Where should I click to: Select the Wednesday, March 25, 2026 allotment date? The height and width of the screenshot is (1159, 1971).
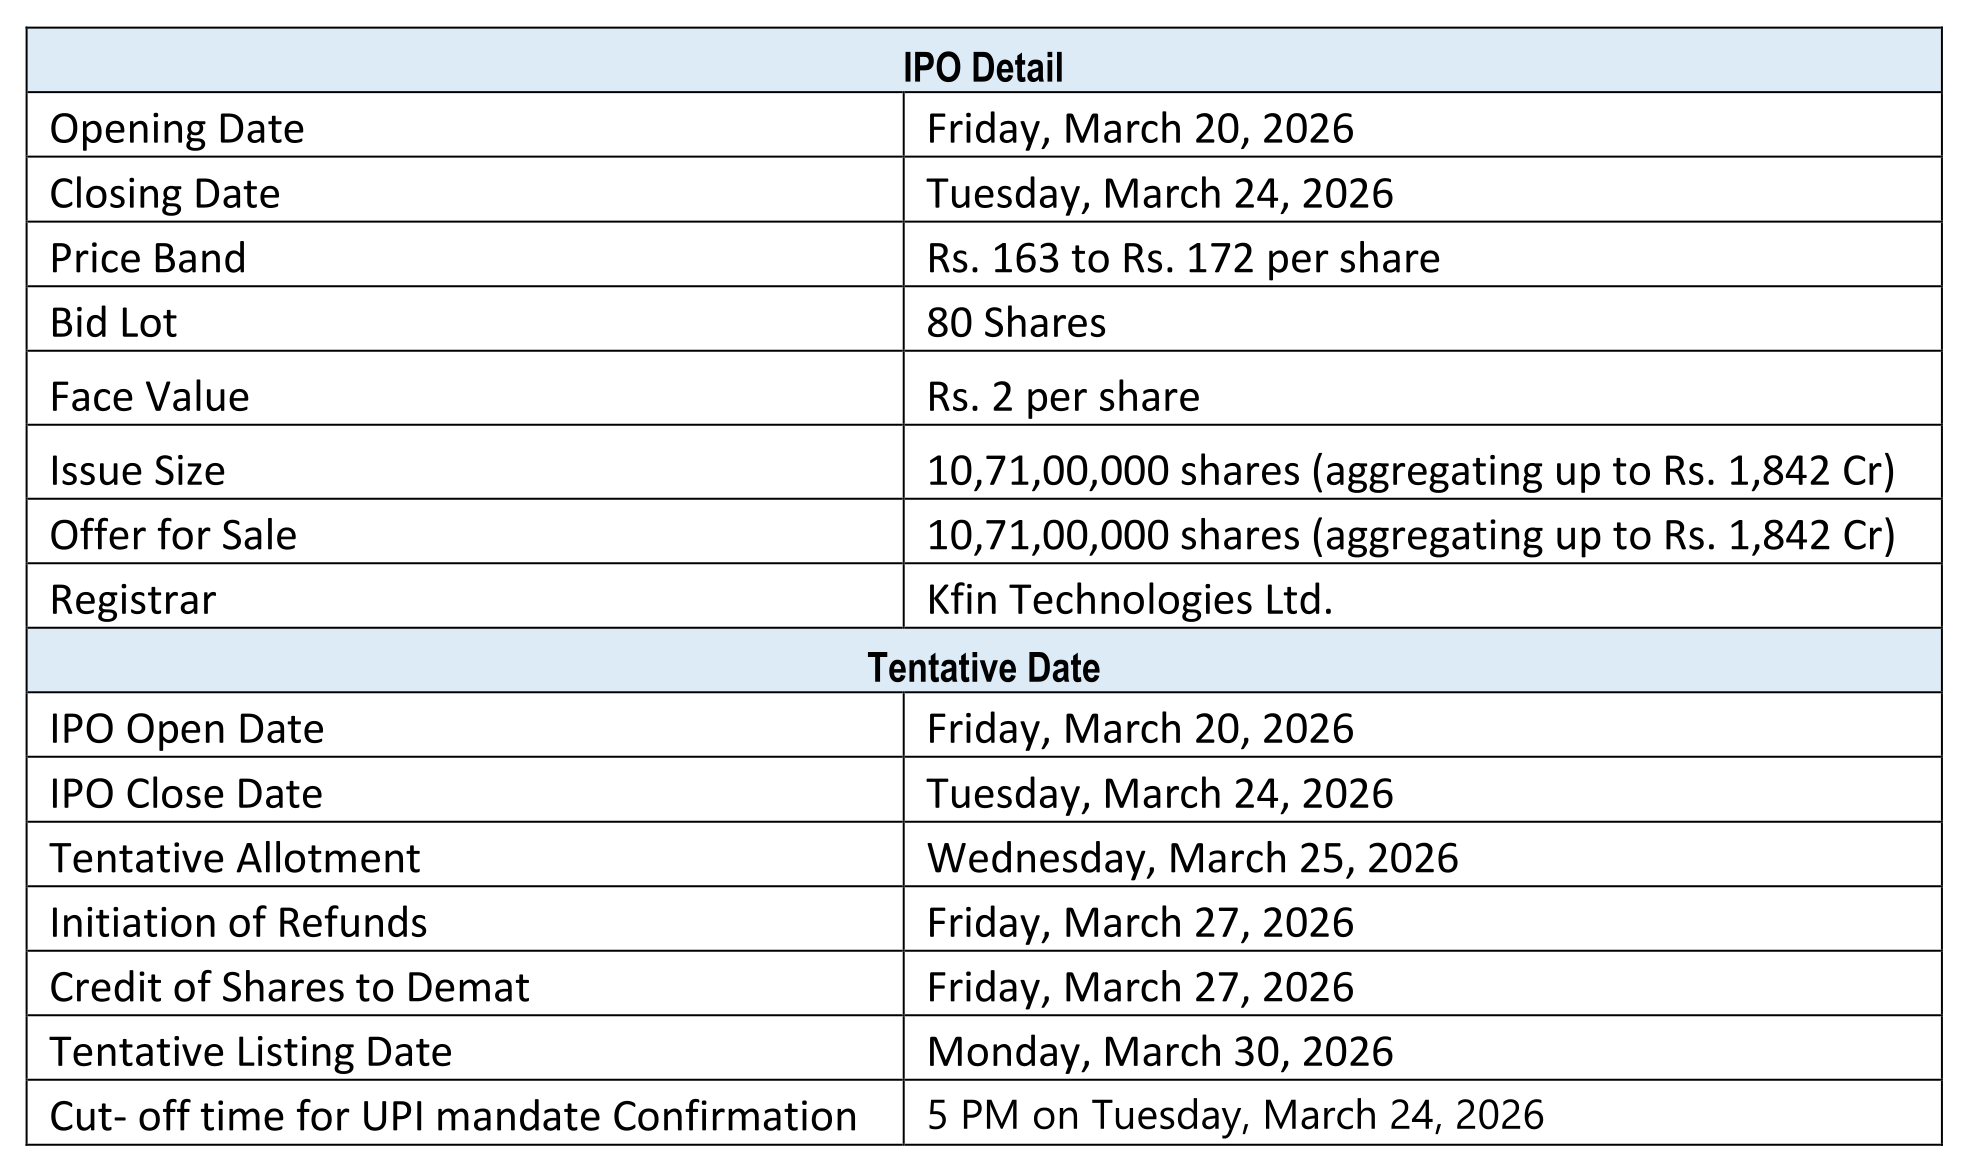(x=1192, y=858)
